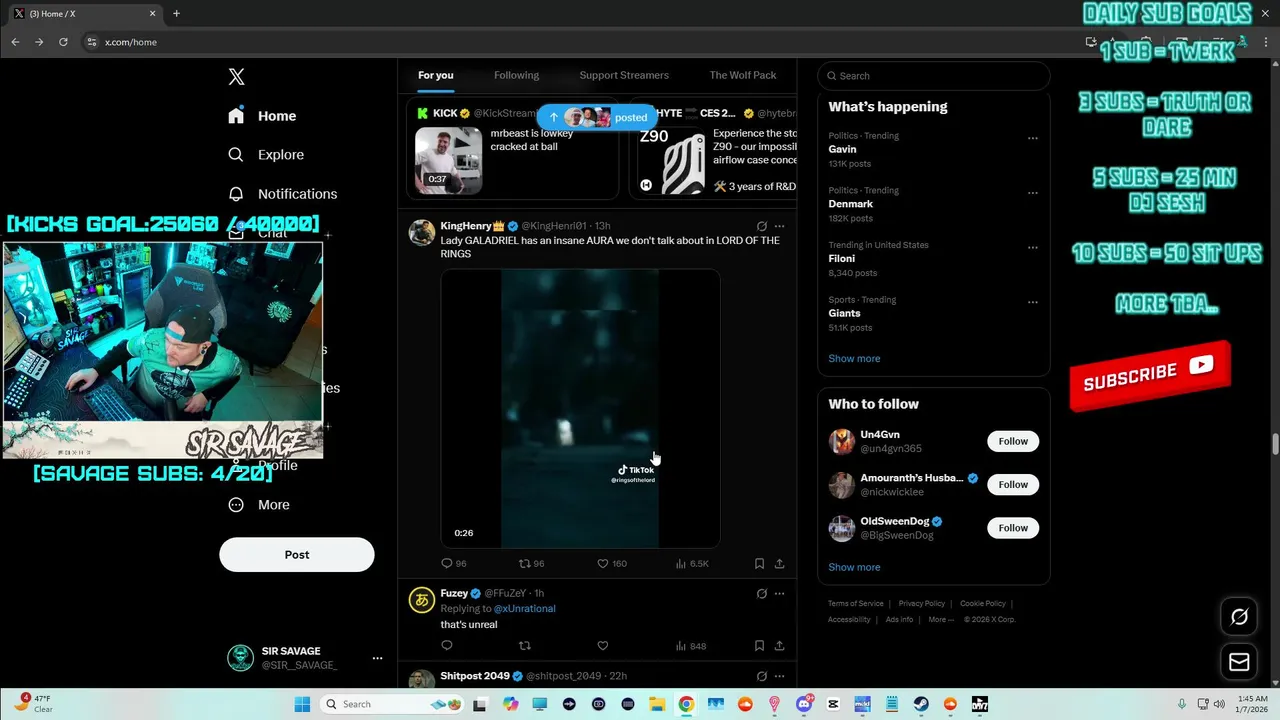Click the X logo in the sidebar
The width and height of the screenshot is (1280, 720).
(x=236, y=77)
